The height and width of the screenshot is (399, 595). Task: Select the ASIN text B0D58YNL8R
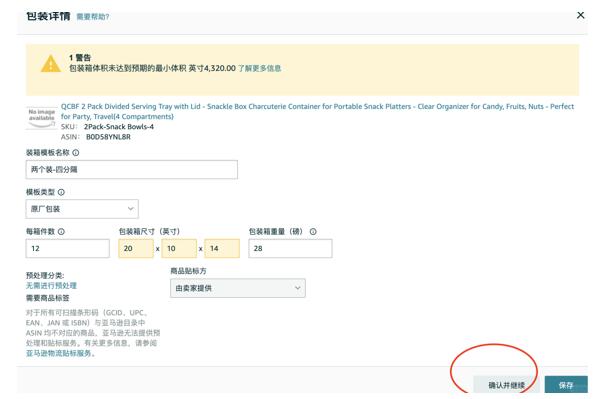point(108,137)
